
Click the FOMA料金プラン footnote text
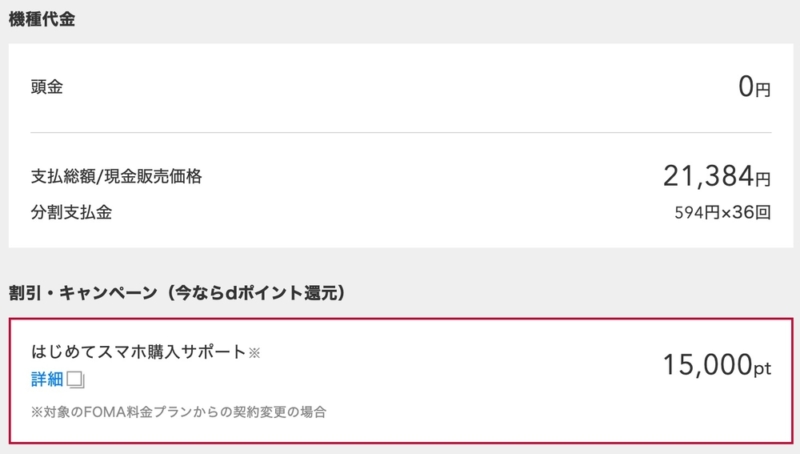tap(179, 412)
